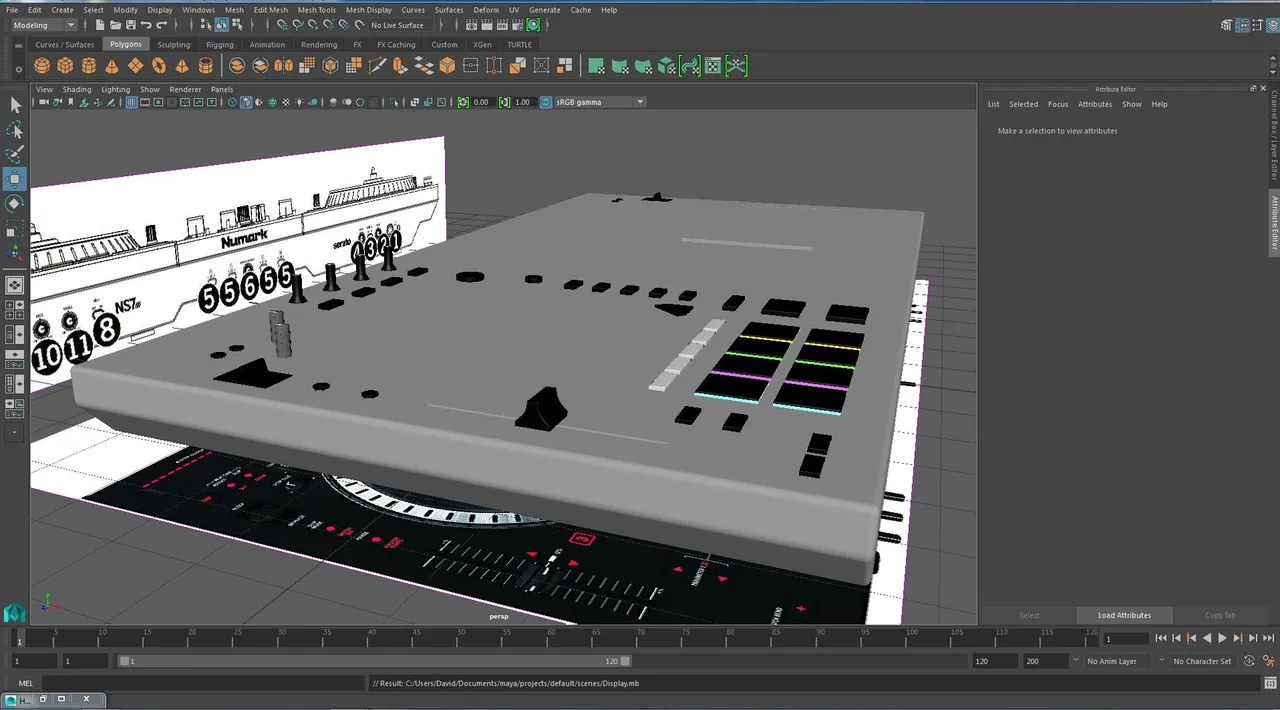Activate the Paint Selection tool
Viewport: 1280px width, 710px height.
click(15, 155)
